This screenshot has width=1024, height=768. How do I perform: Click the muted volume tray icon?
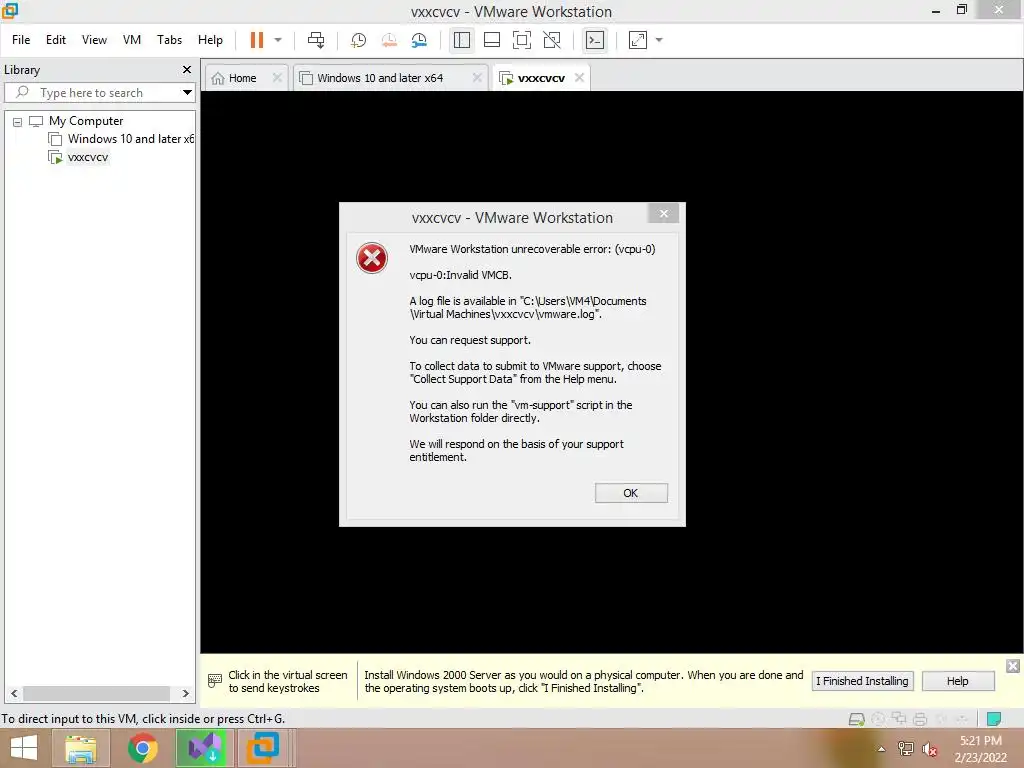[929, 749]
